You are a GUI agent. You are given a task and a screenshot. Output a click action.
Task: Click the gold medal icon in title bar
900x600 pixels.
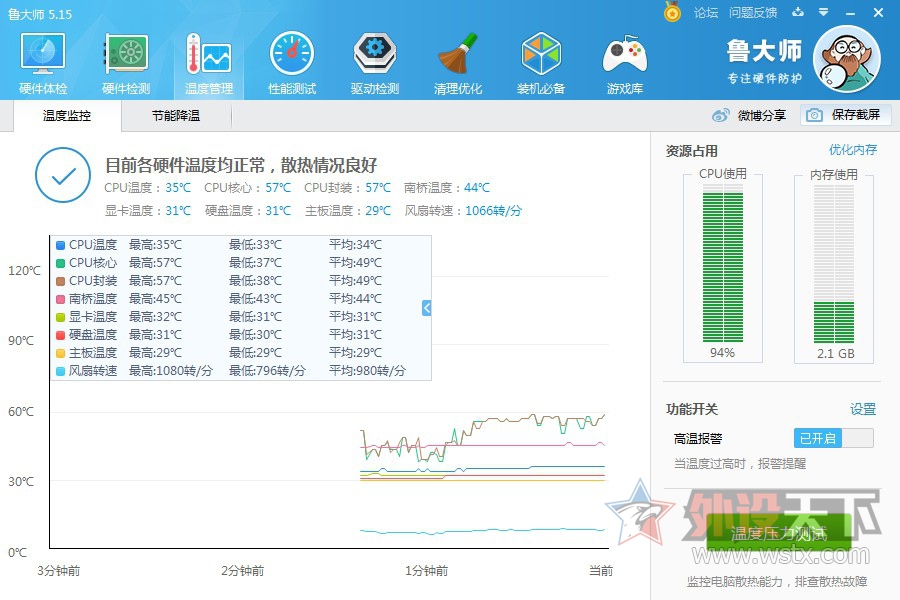(672, 11)
